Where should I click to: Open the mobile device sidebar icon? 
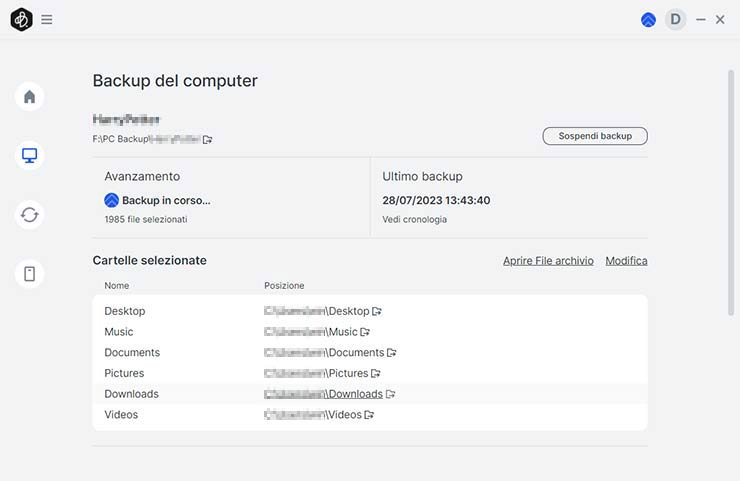pyautogui.click(x=30, y=274)
